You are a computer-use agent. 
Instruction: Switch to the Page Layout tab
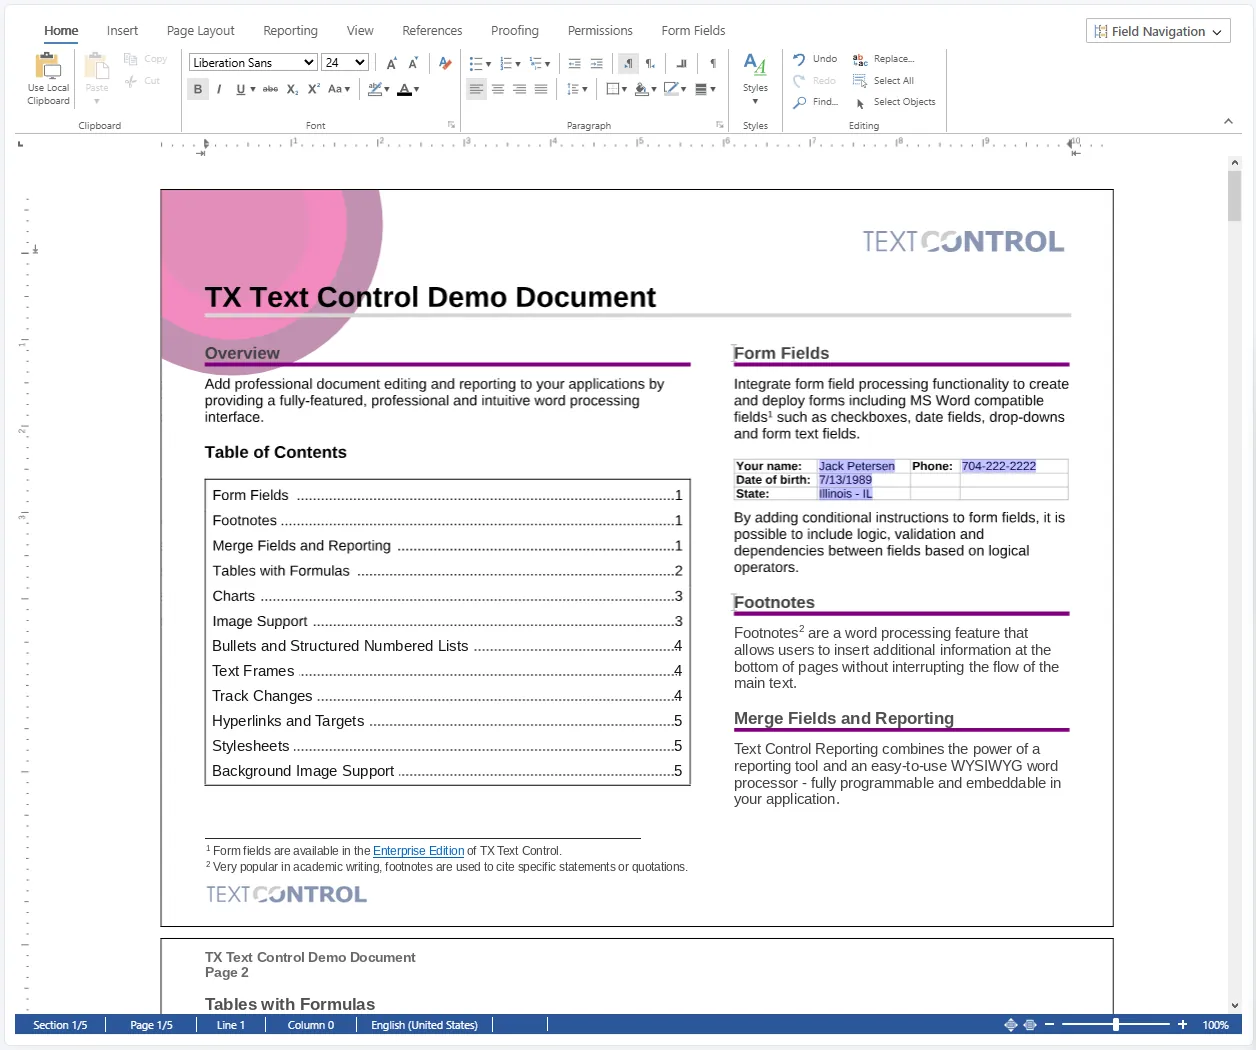click(x=201, y=31)
